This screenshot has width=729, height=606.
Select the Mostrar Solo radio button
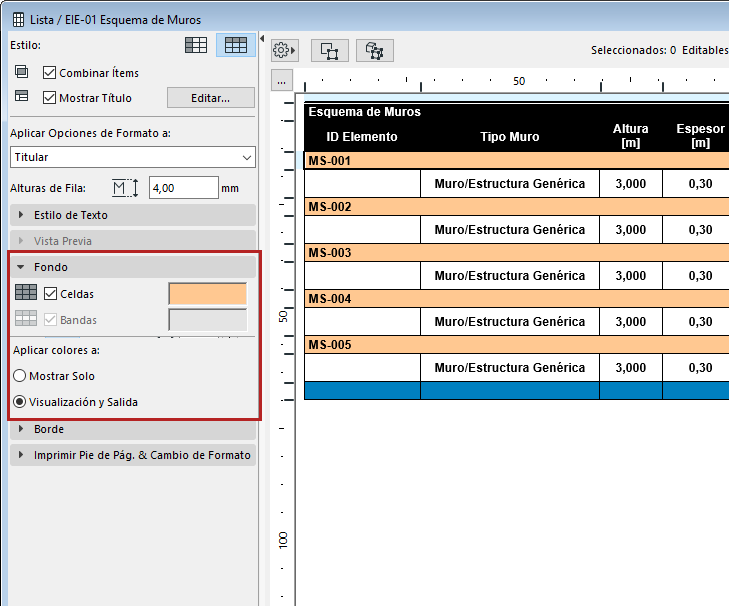(x=20, y=376)
